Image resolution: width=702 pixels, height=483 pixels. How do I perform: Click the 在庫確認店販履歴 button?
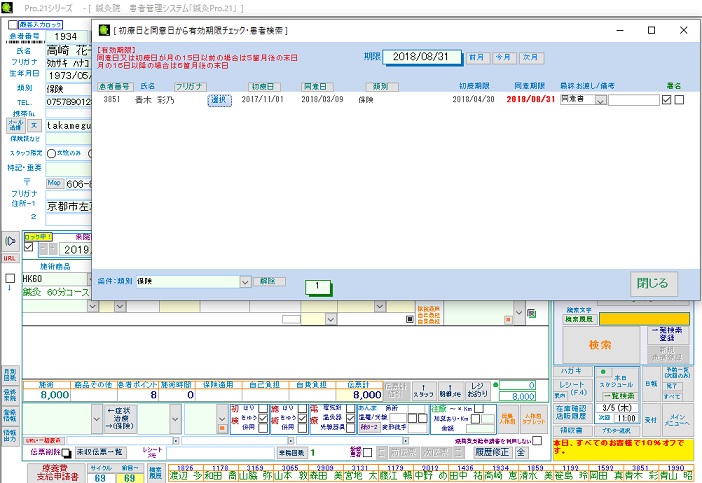click(574, 412)
